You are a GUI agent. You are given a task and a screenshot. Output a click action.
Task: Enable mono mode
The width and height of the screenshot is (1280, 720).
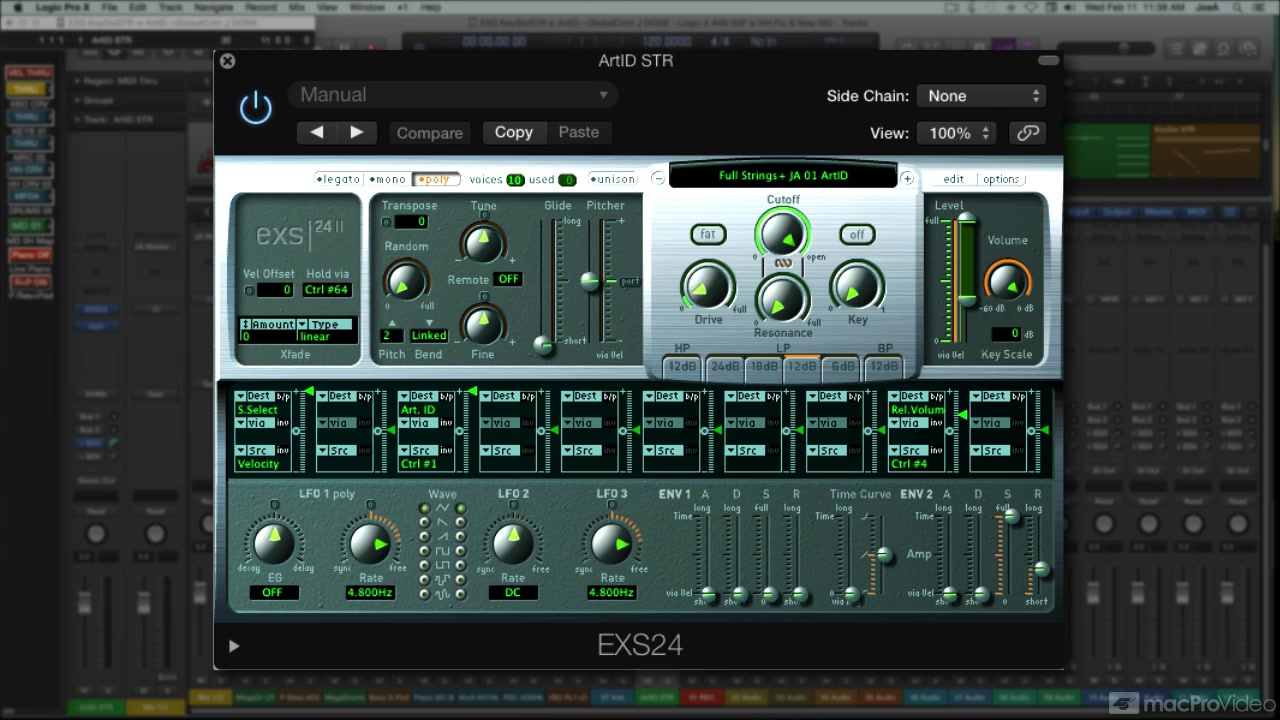click(x=387, y=180)
